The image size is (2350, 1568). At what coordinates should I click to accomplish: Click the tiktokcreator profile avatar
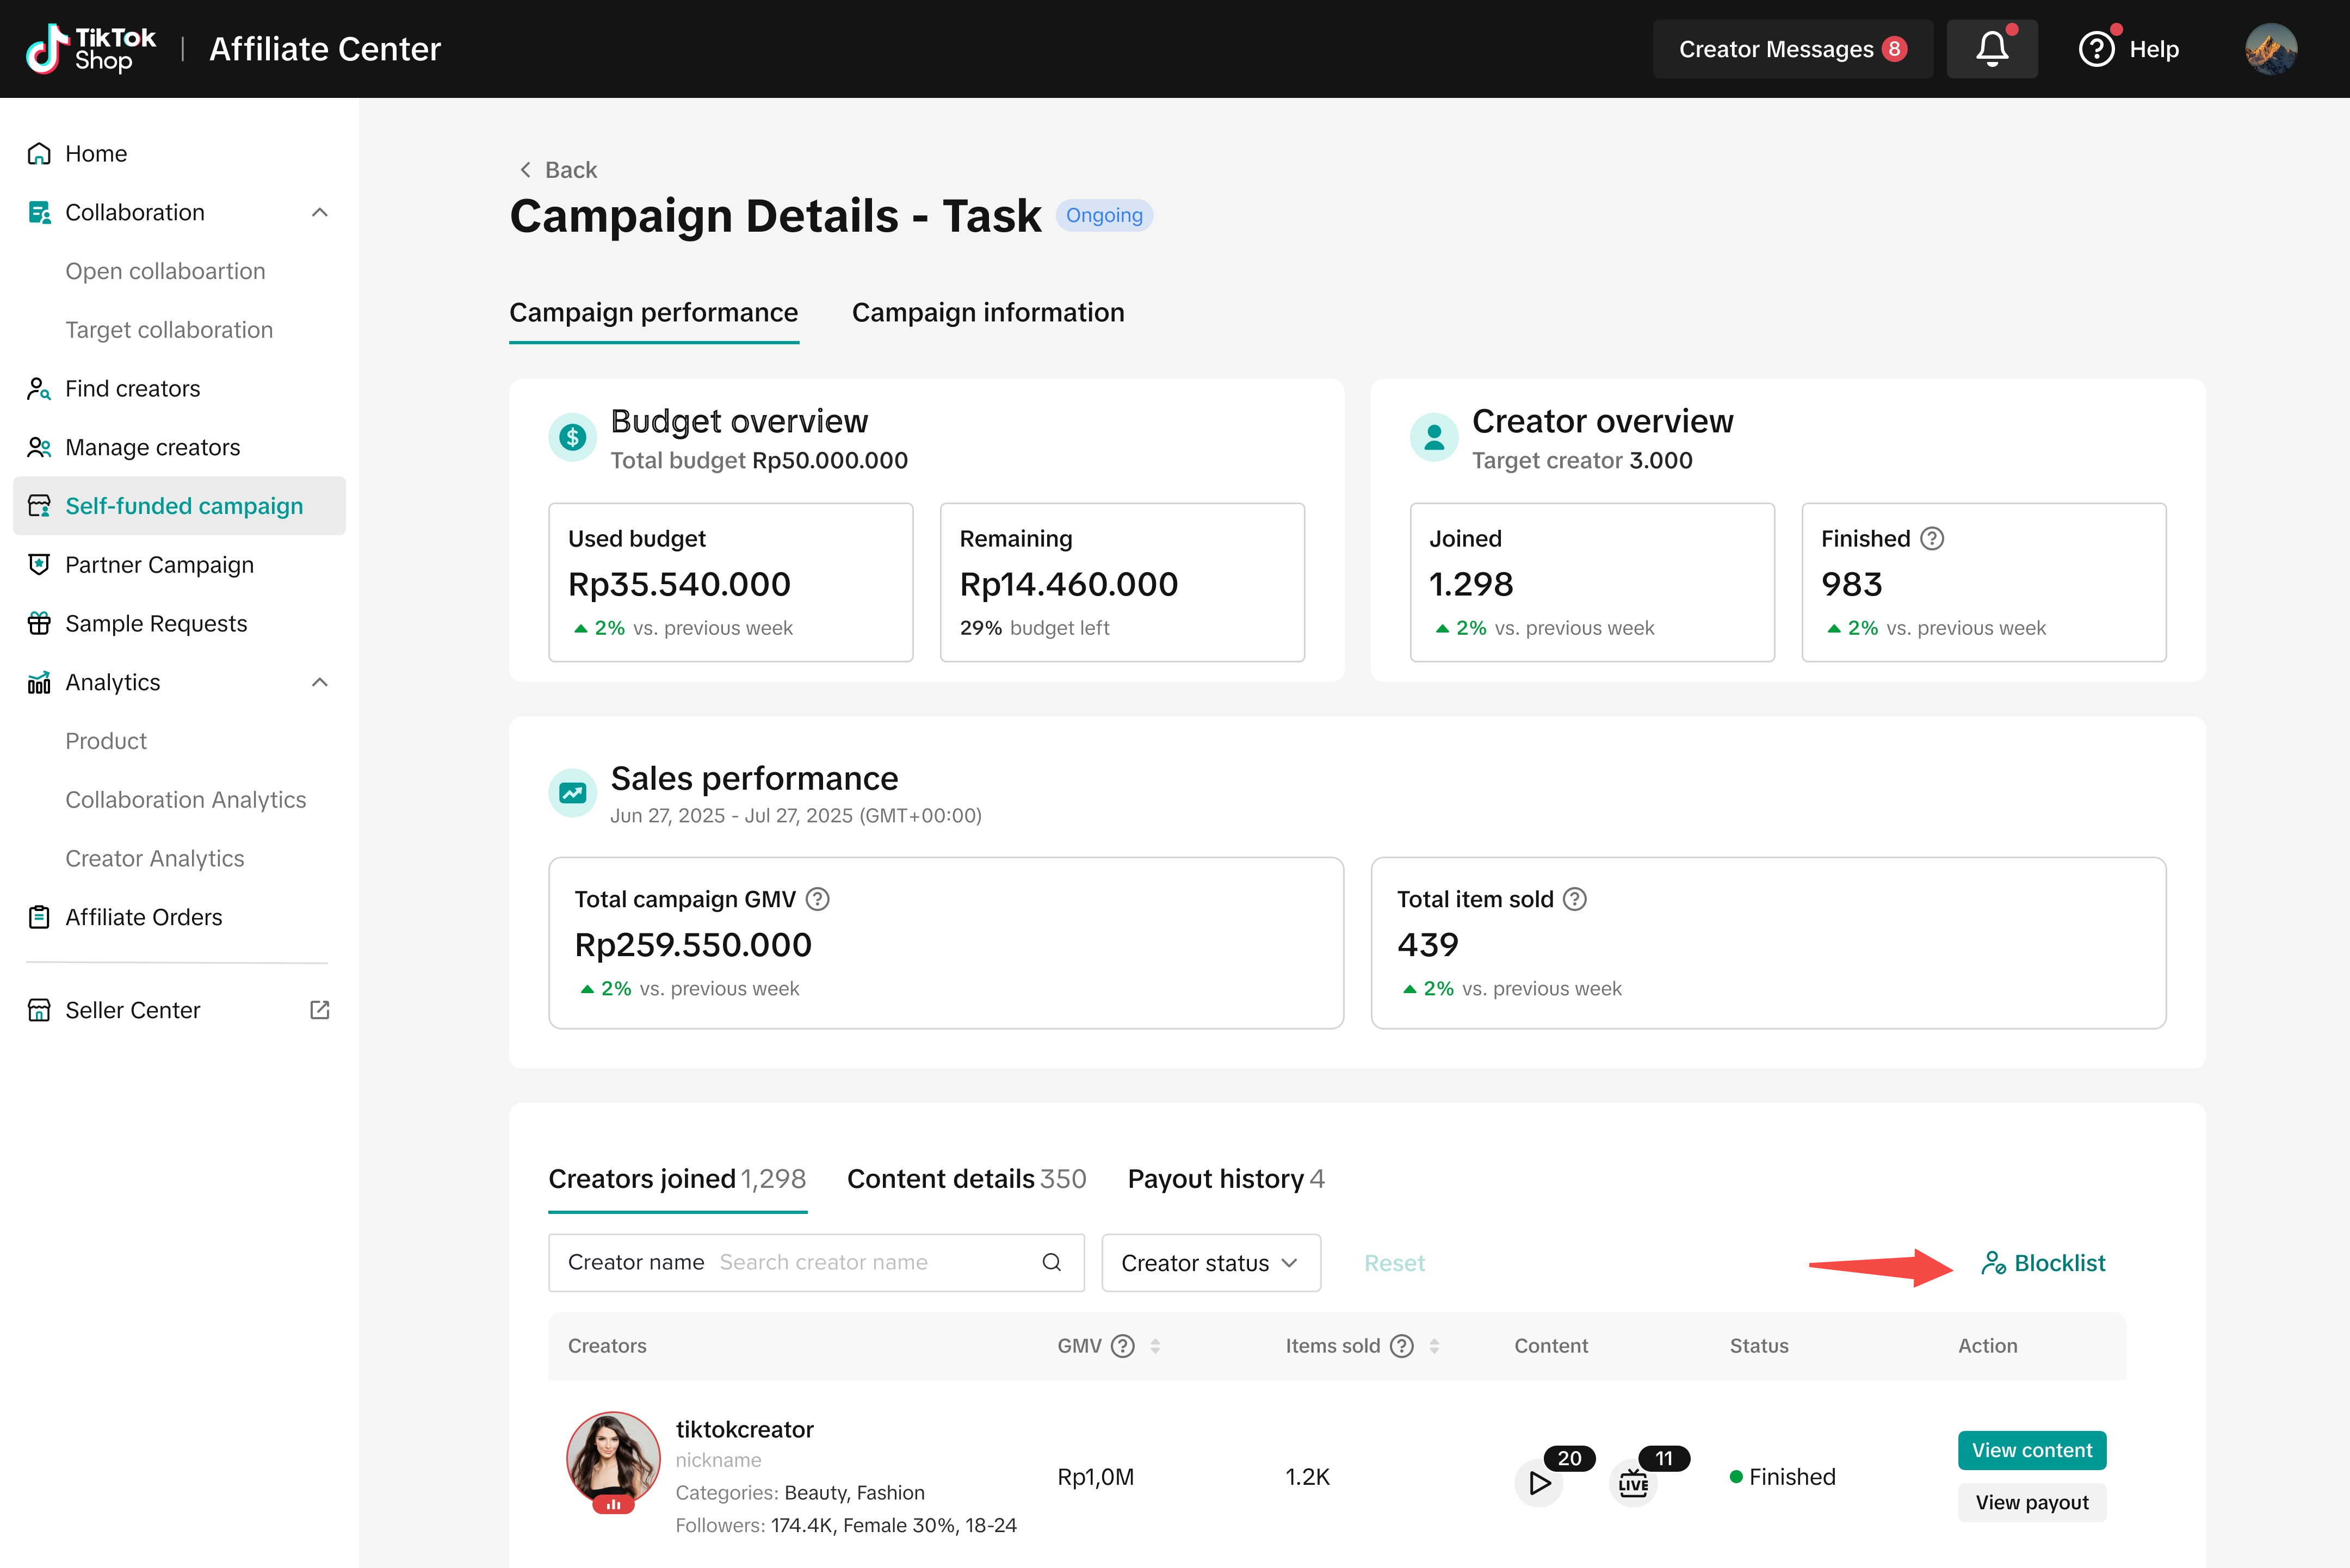[x=613, y=1458]
